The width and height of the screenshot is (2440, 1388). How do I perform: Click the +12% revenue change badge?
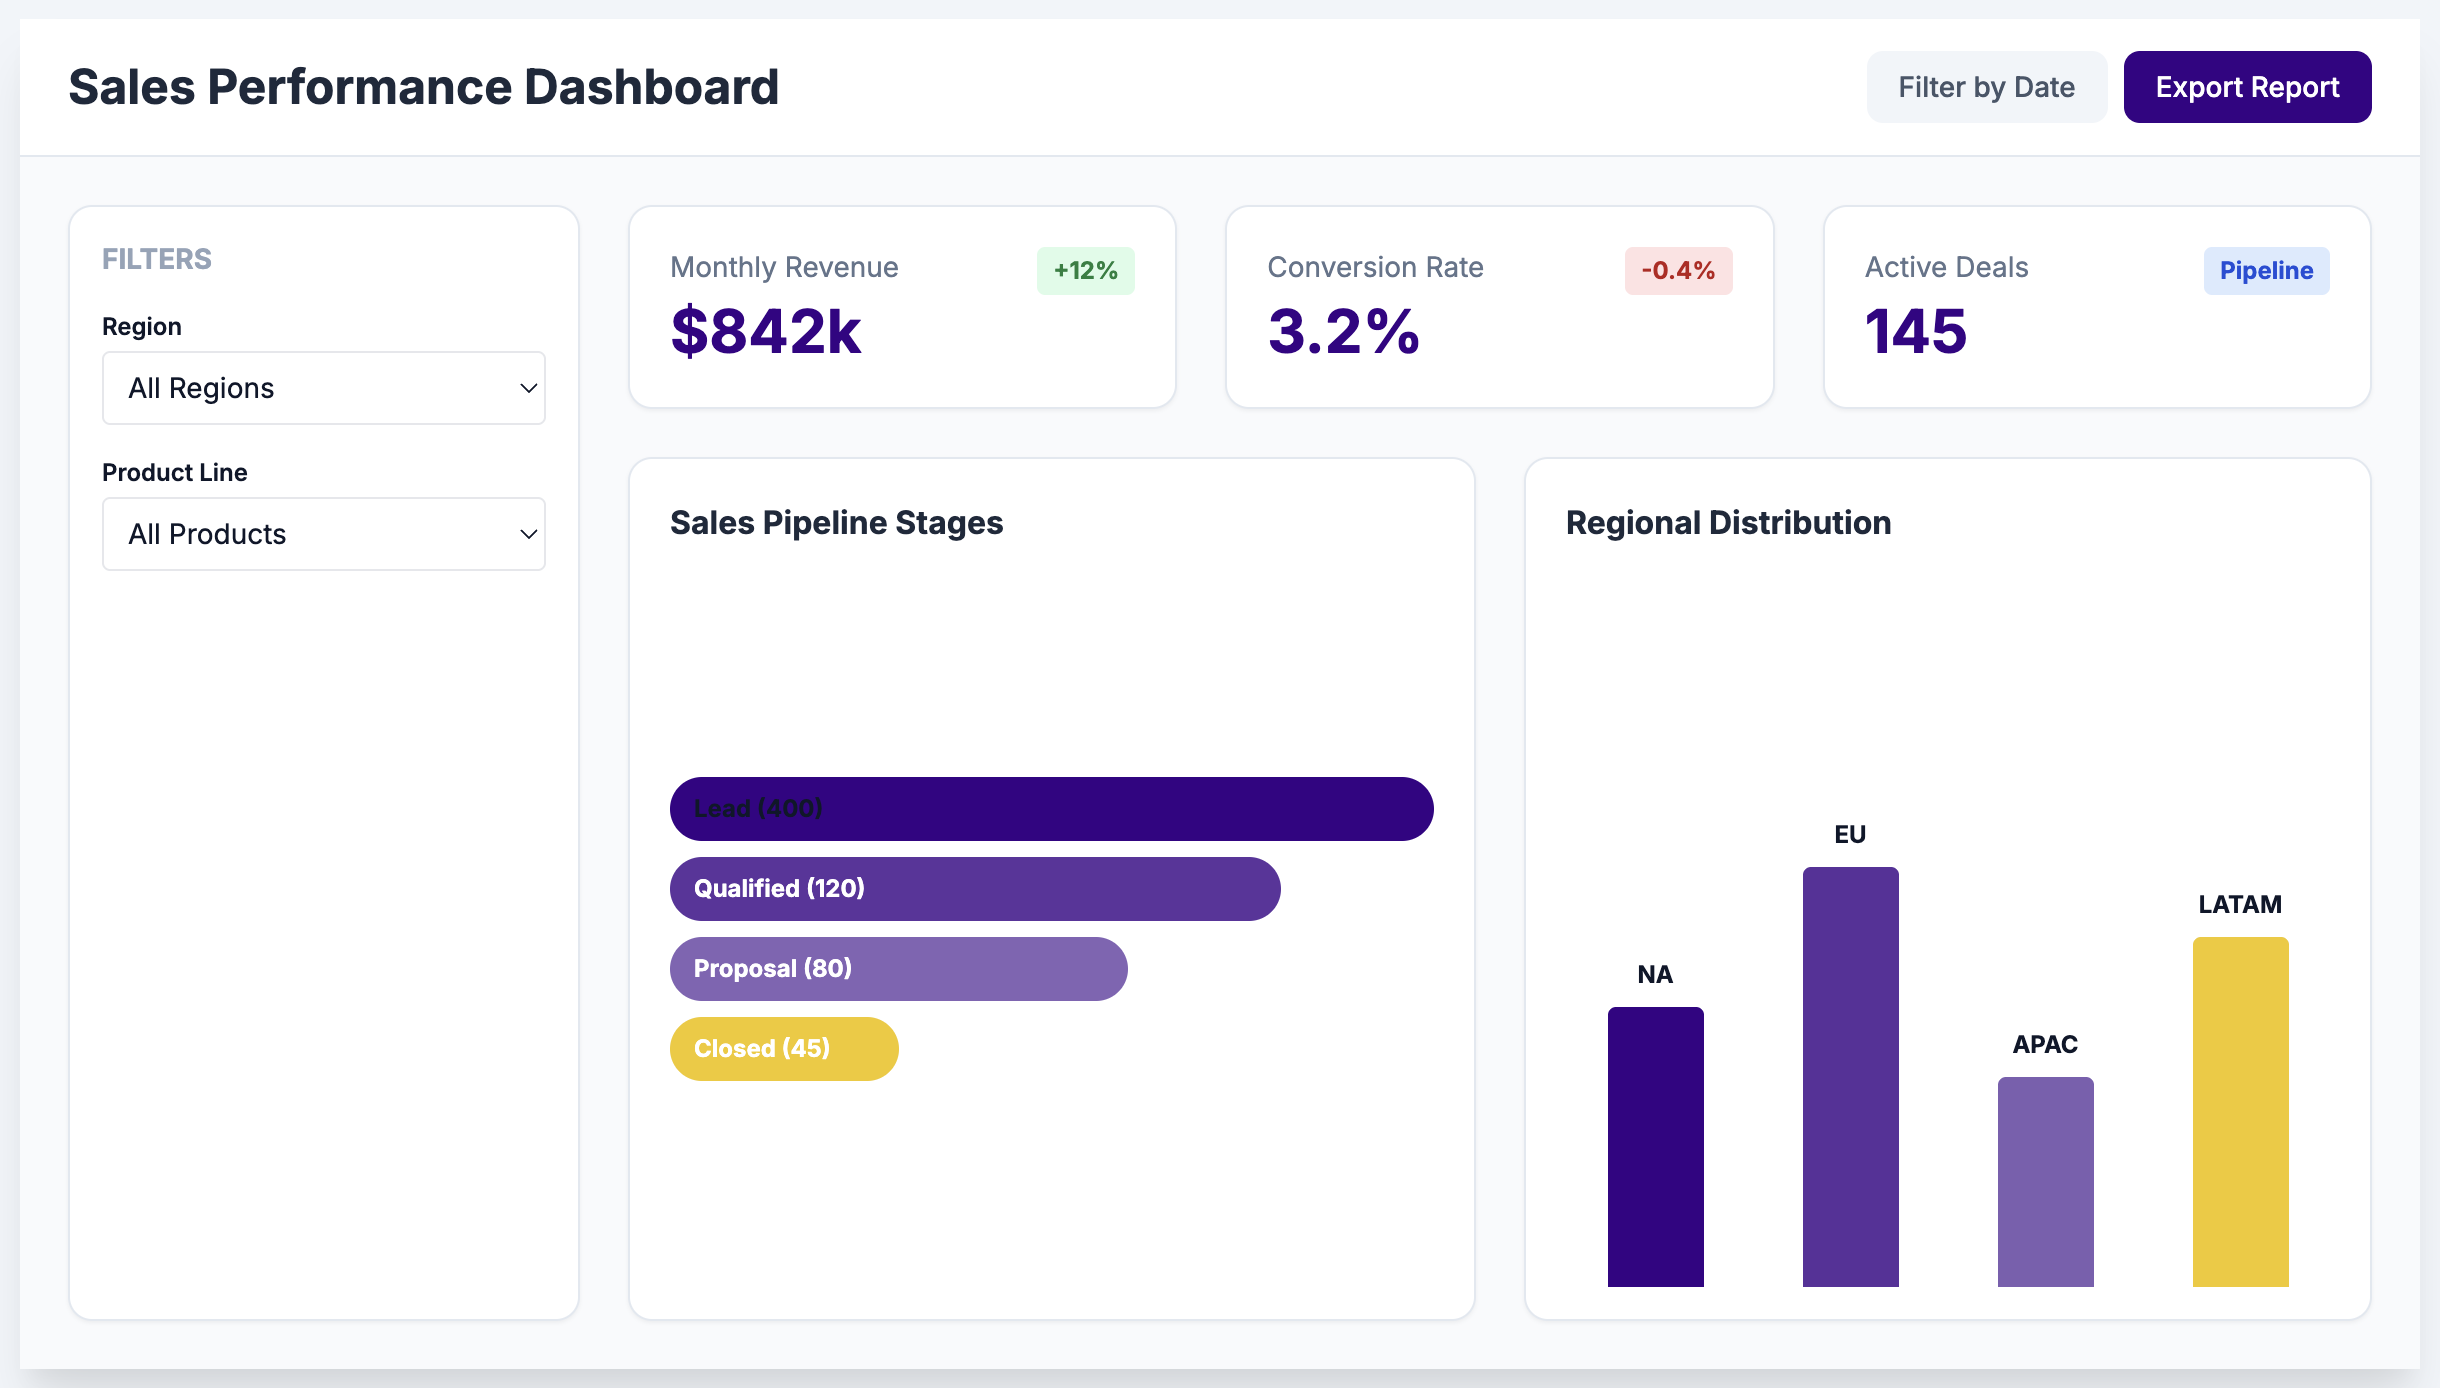(1085, 270)
